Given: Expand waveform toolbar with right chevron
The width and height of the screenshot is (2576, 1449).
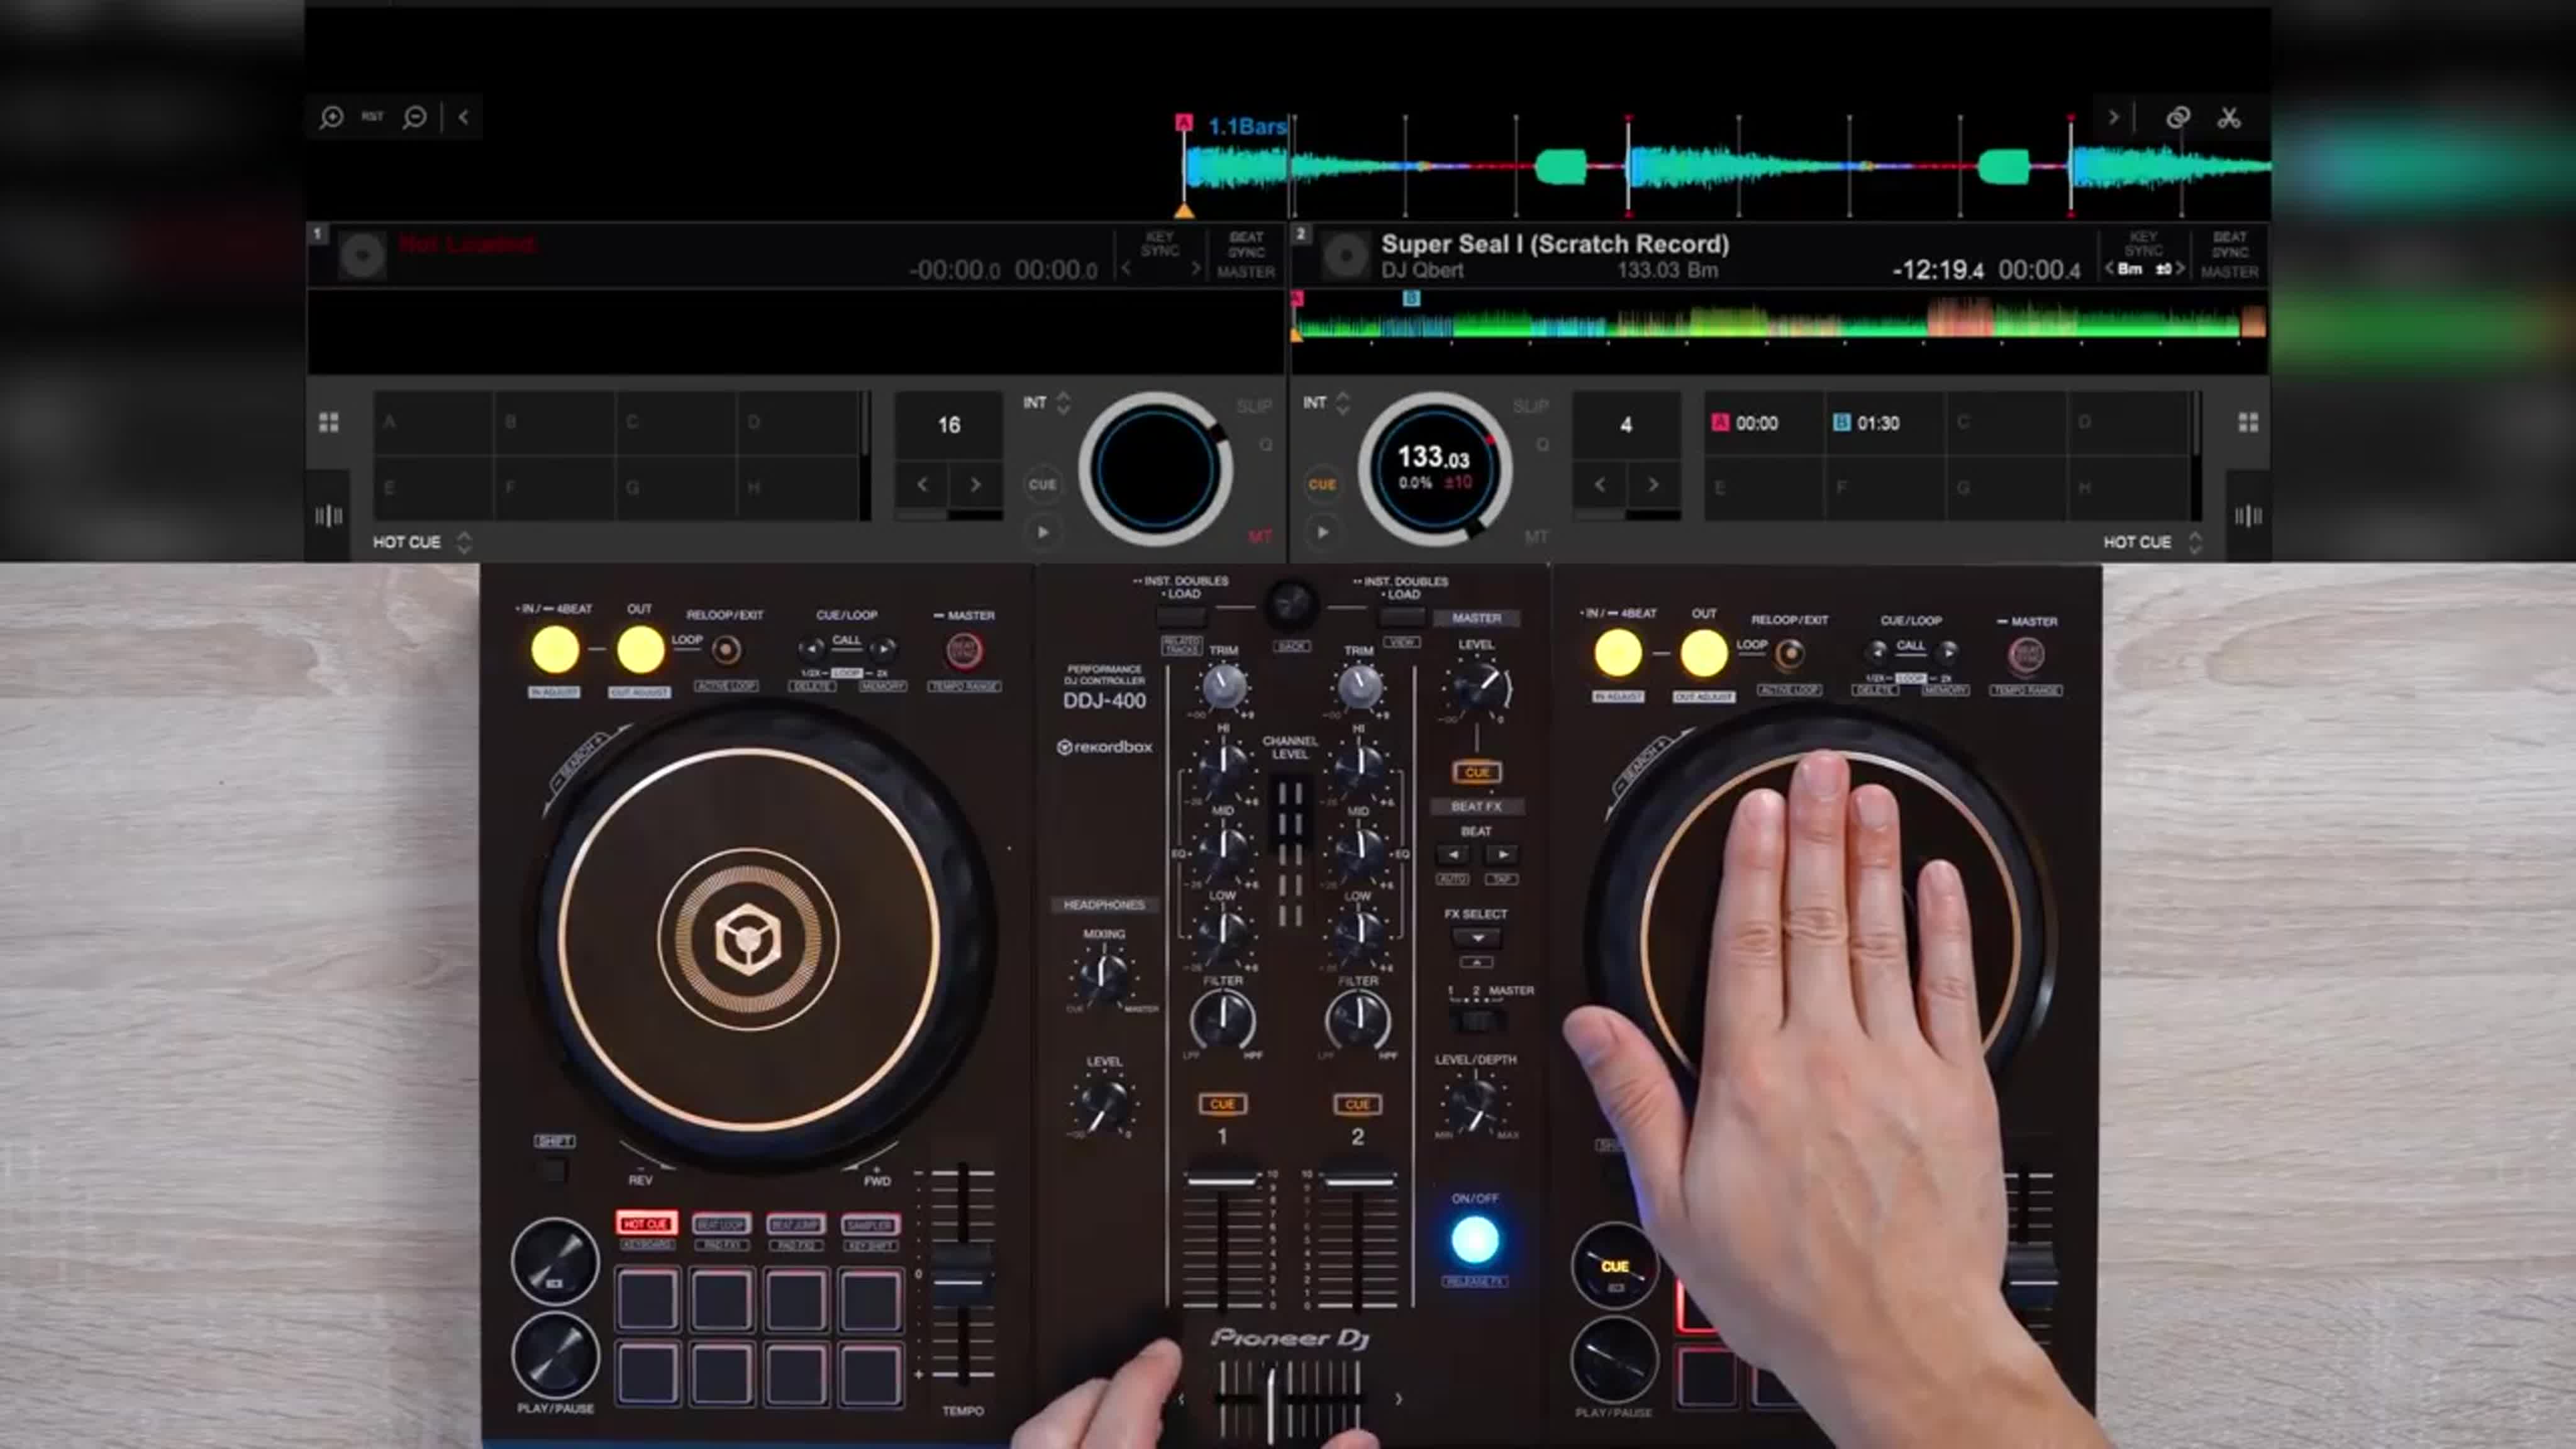Looking at the screenshot, I should (2113, 117).
